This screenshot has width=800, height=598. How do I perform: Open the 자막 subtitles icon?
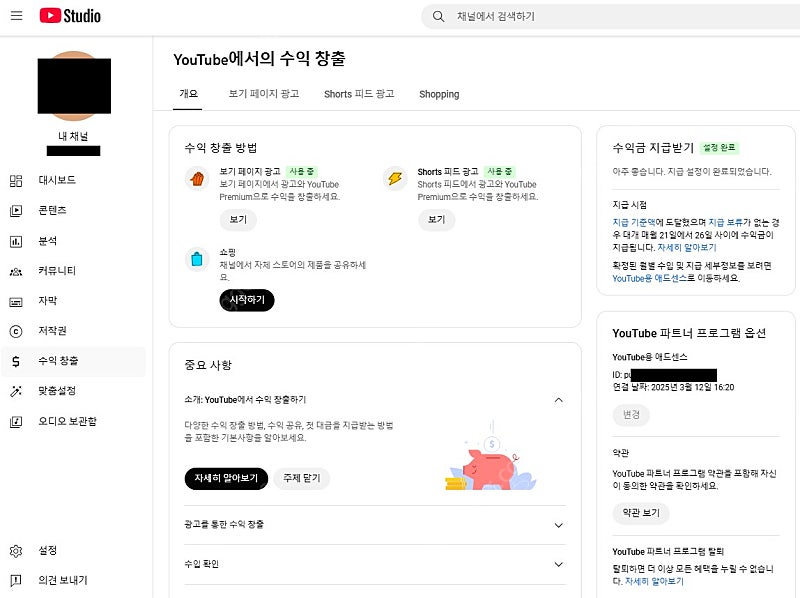[16, 302]
